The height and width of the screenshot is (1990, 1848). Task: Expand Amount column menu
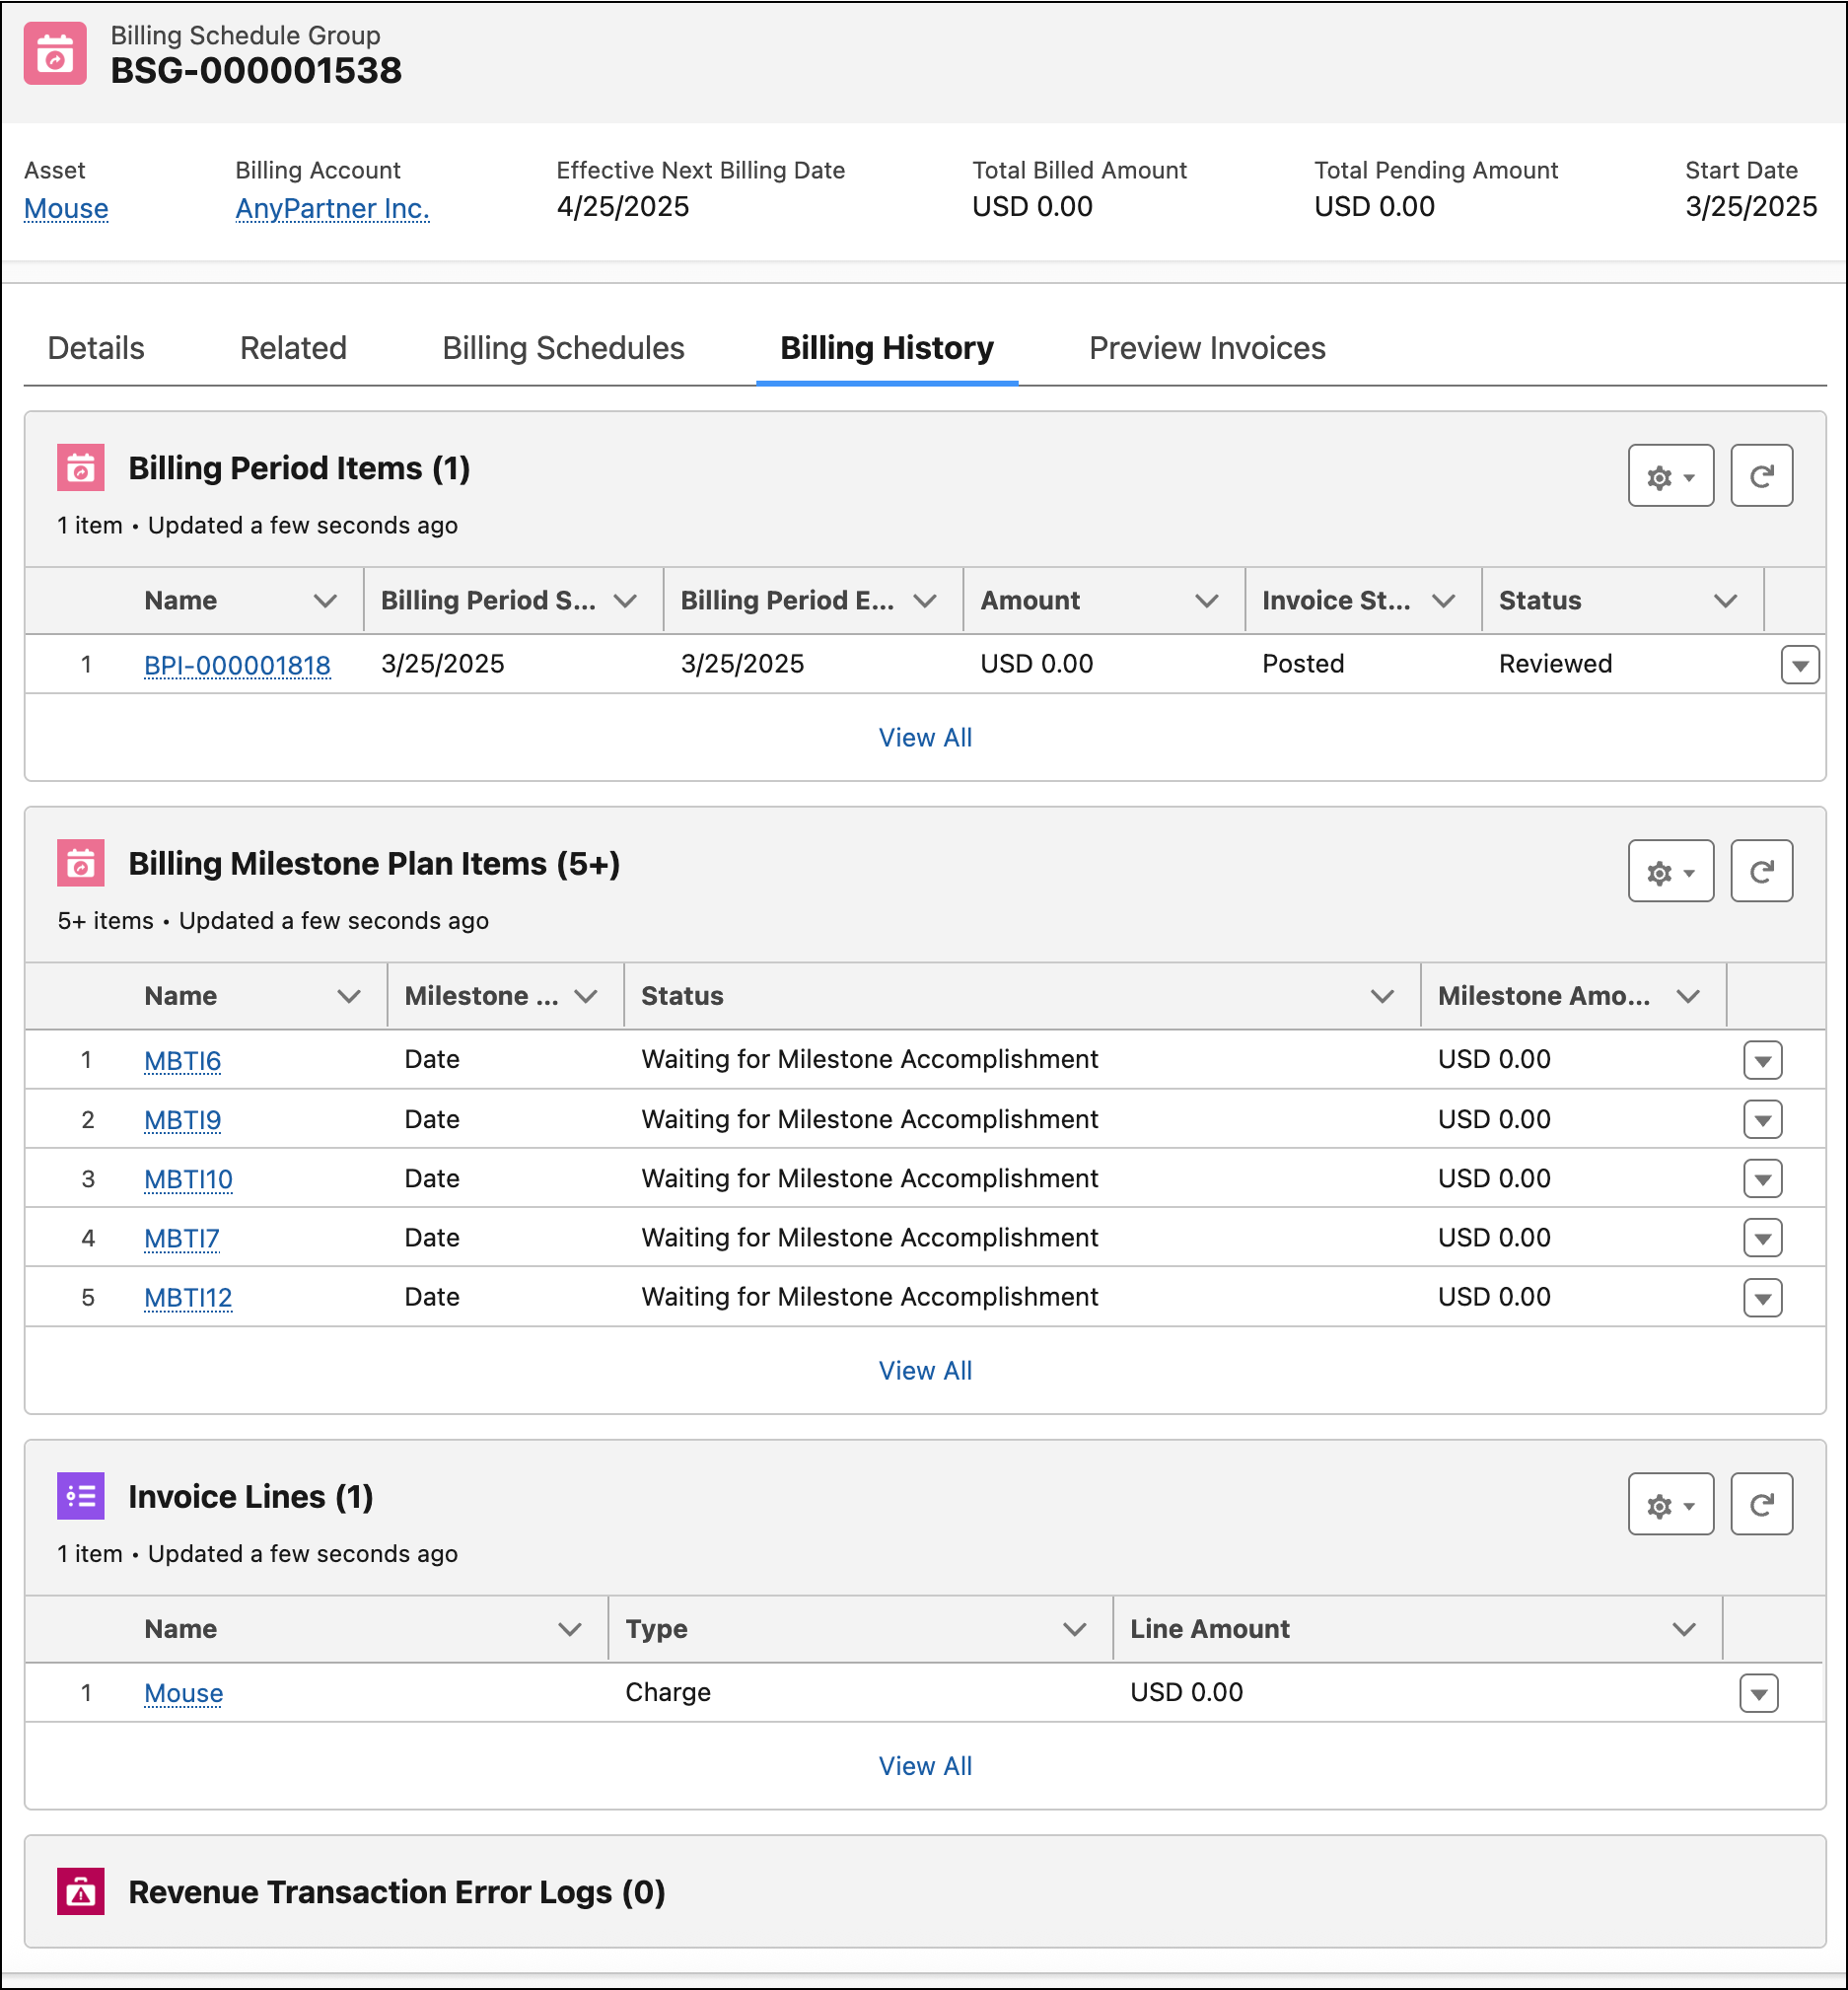(1207, 601)
